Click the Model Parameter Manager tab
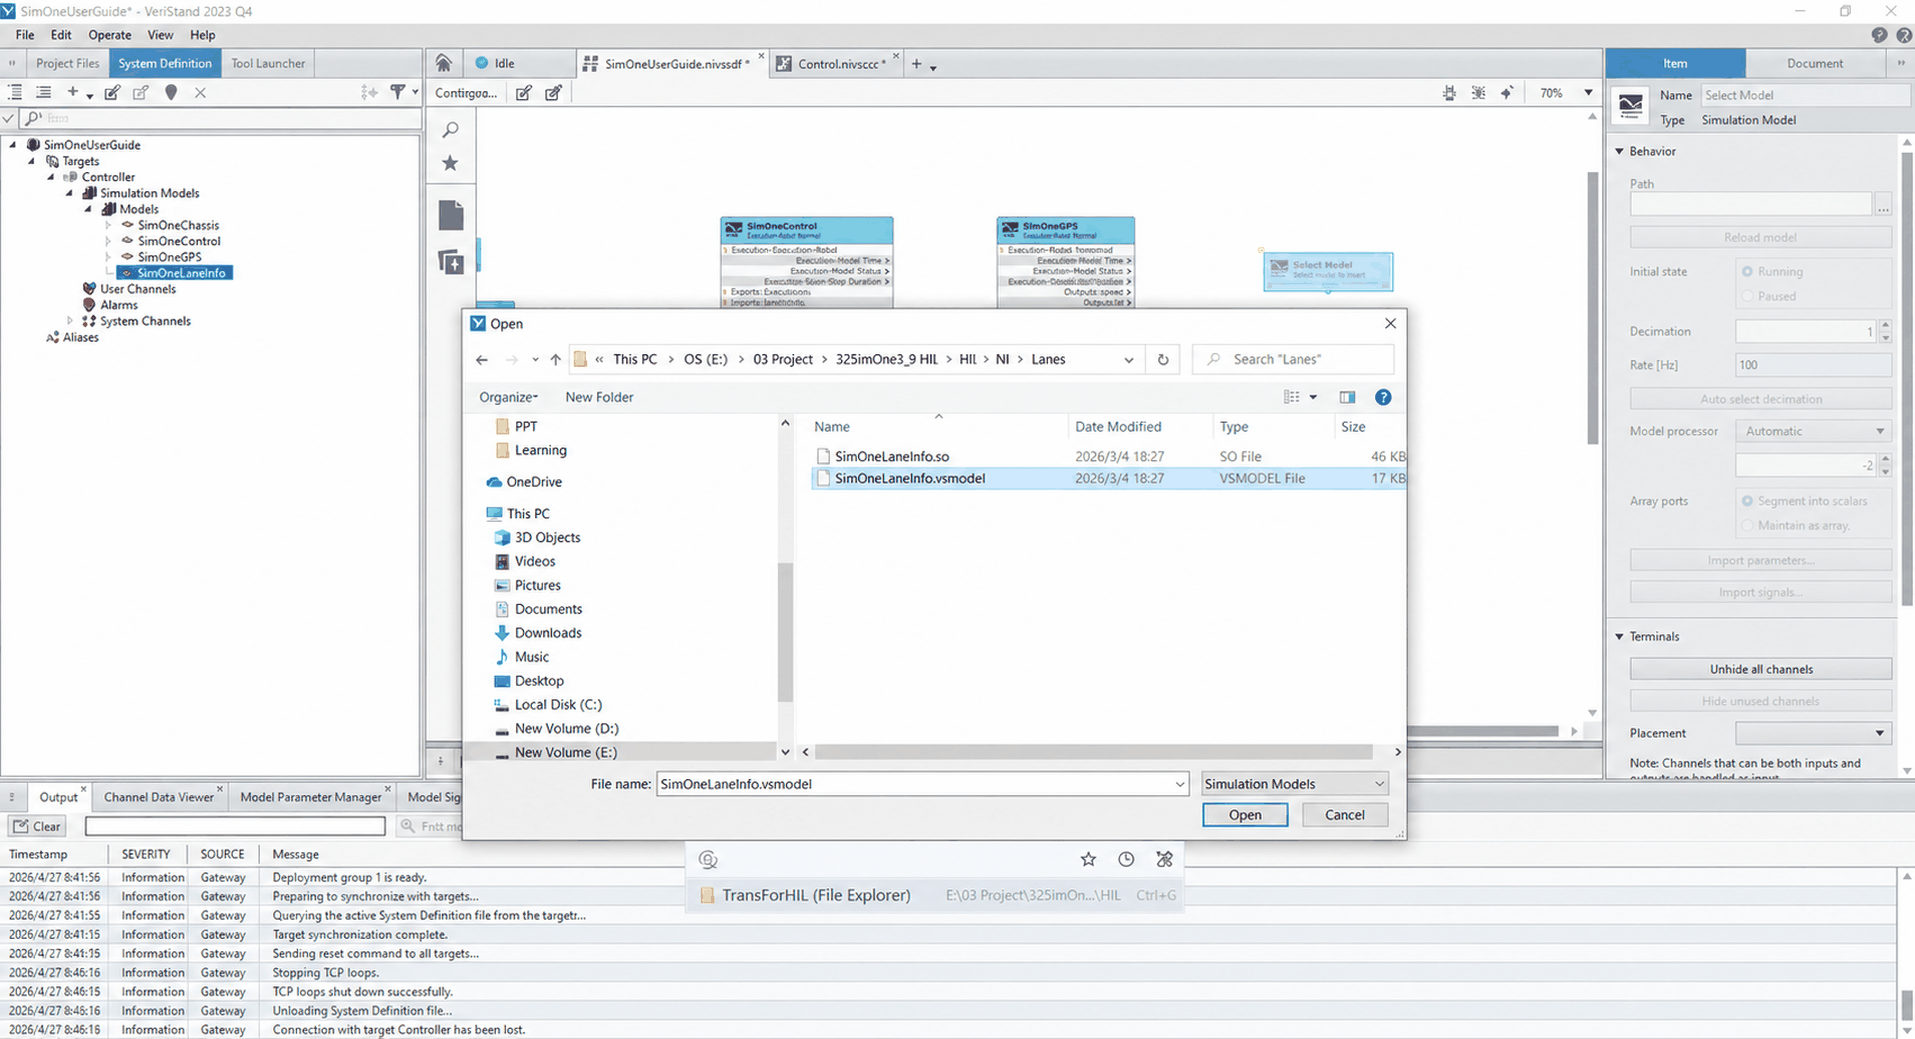The width and height of the screenshot is (1915, 1039). point(311,797)
